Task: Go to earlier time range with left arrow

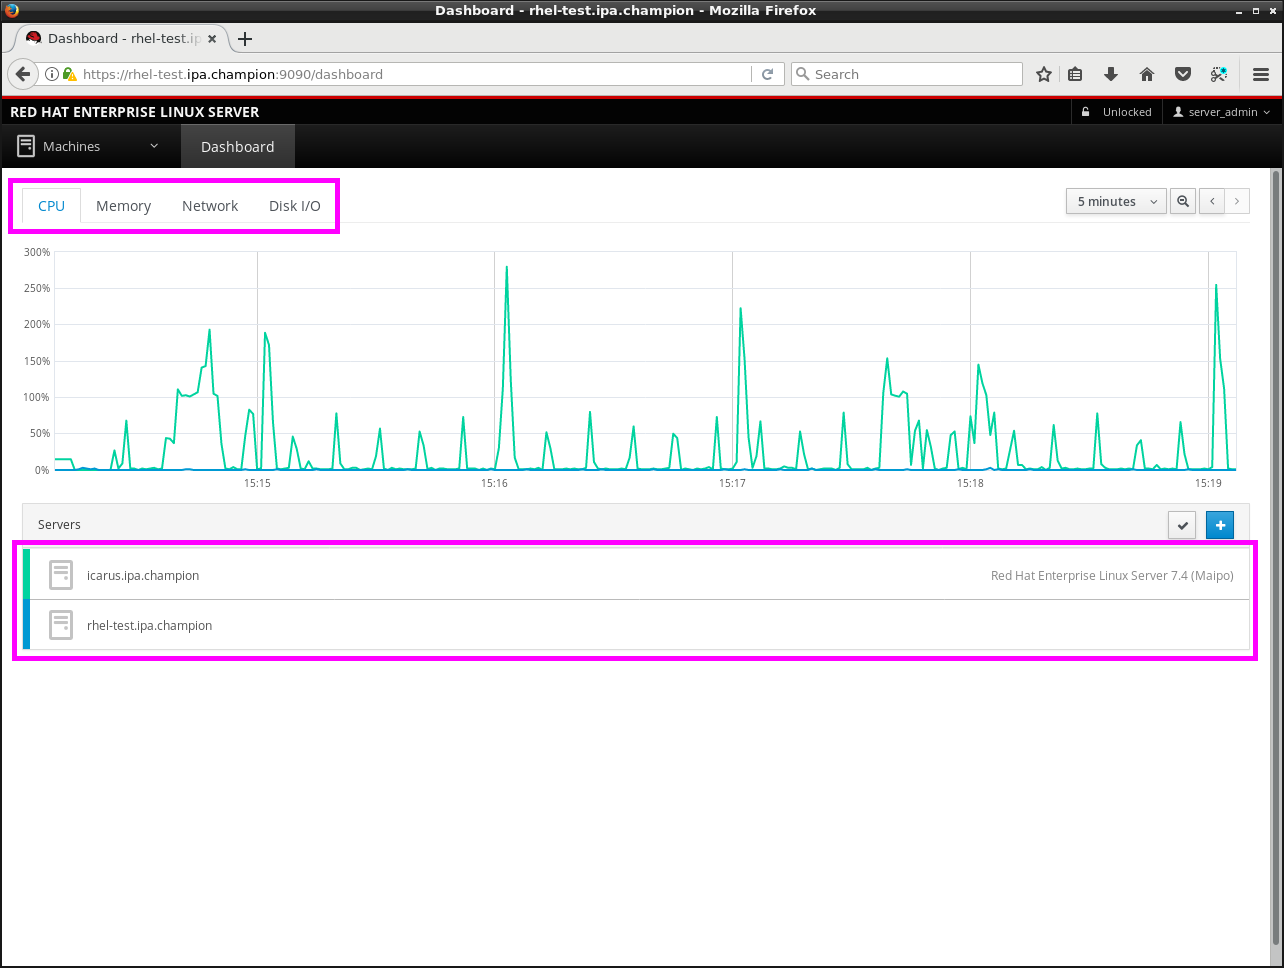Action: click(x=1212, y=201)
